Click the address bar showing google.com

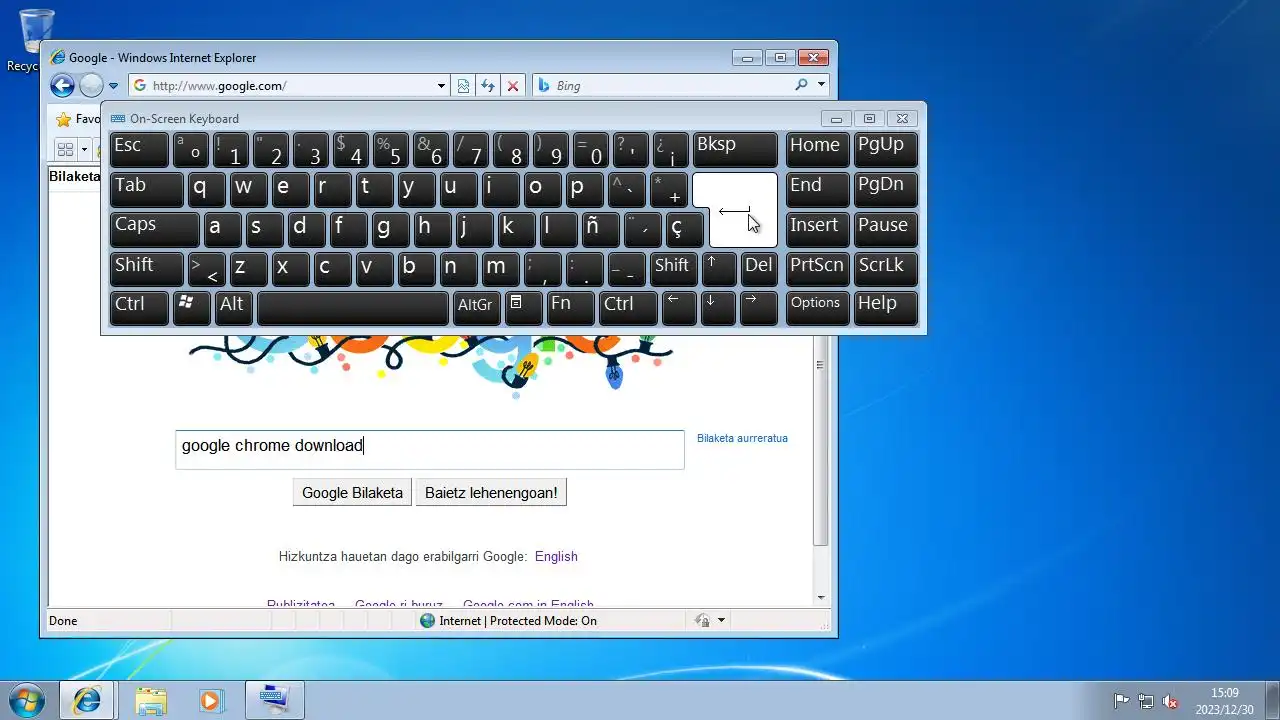click(290, 86)
